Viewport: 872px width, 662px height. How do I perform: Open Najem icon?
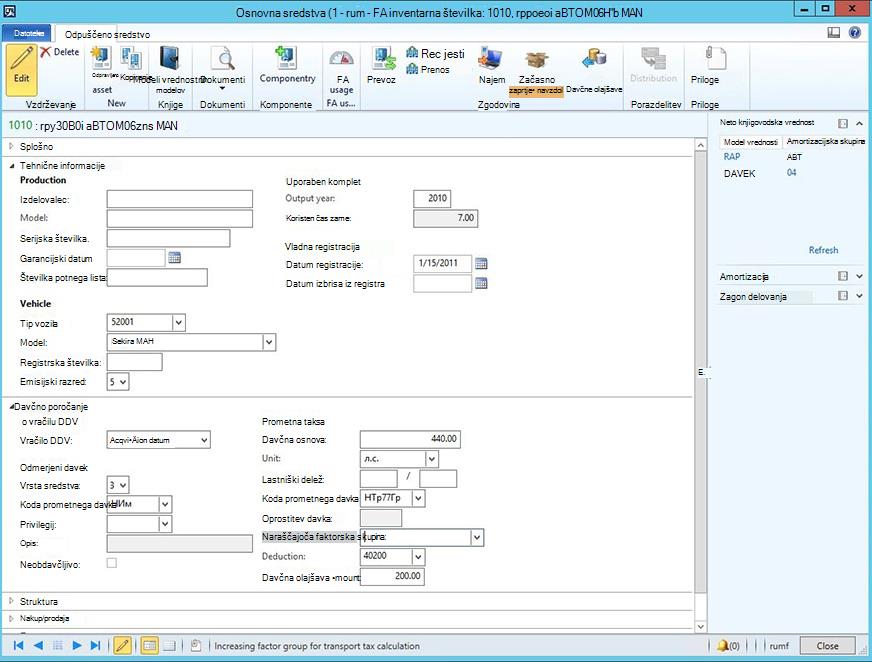492,59
